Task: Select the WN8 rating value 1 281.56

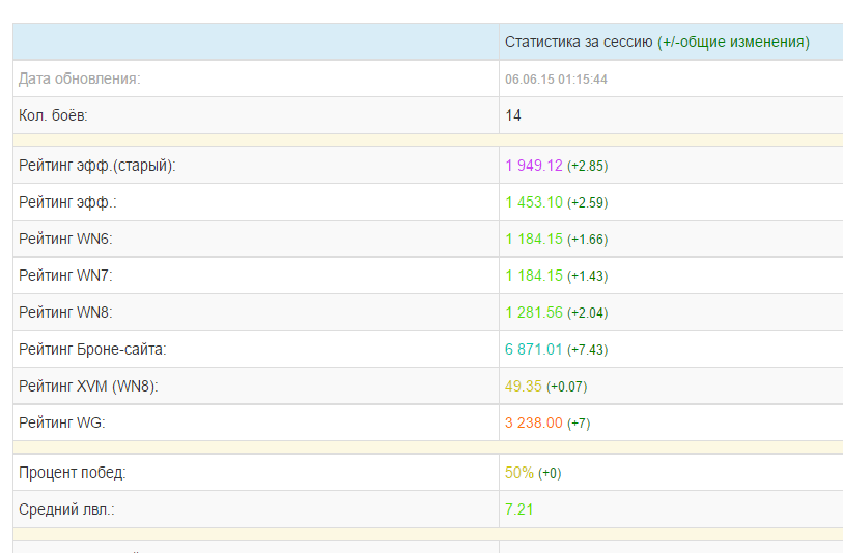Action: (533, 313)
